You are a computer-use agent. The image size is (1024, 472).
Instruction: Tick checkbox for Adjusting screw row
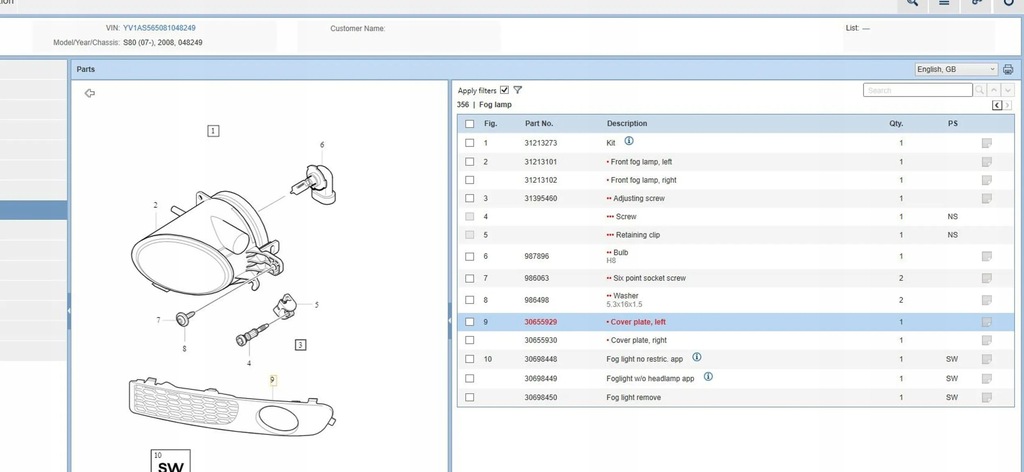470,198
